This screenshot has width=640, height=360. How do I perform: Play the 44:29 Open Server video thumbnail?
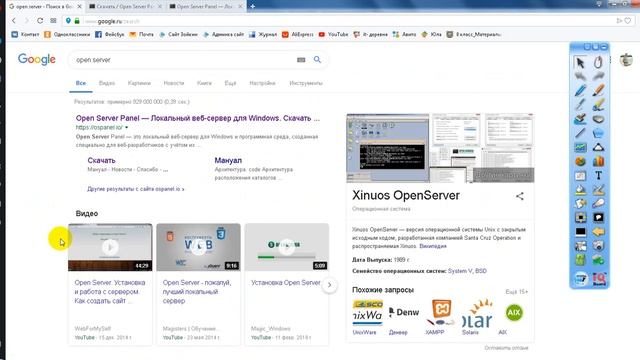click(x=110, y=247)
